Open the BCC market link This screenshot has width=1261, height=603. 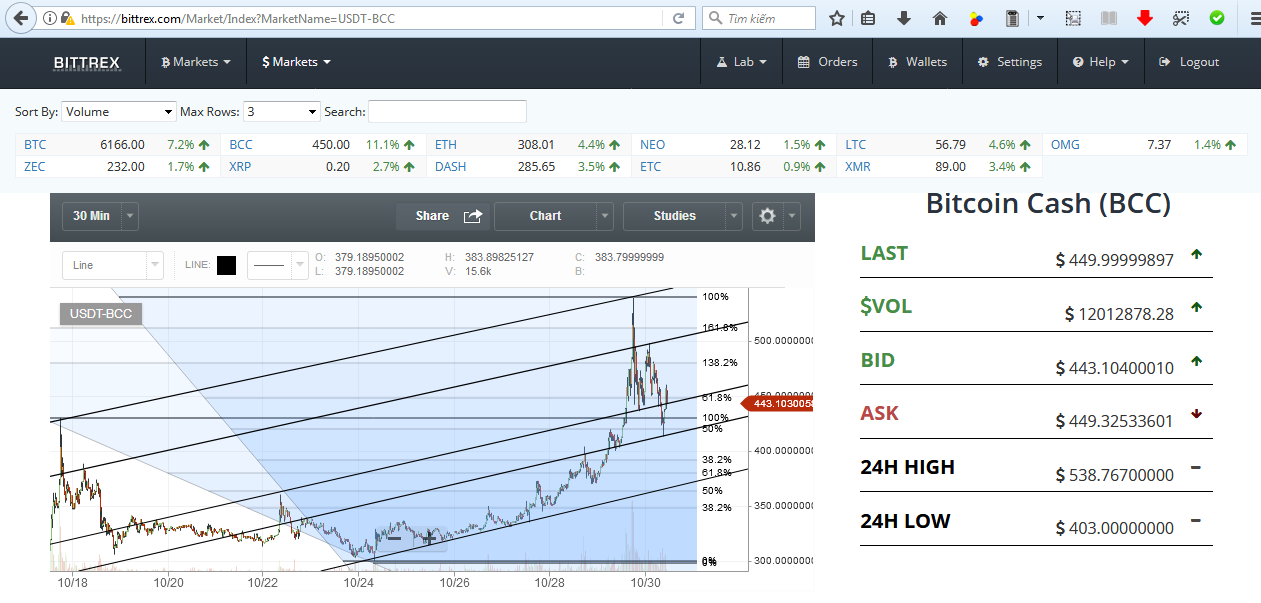[241, 145]
